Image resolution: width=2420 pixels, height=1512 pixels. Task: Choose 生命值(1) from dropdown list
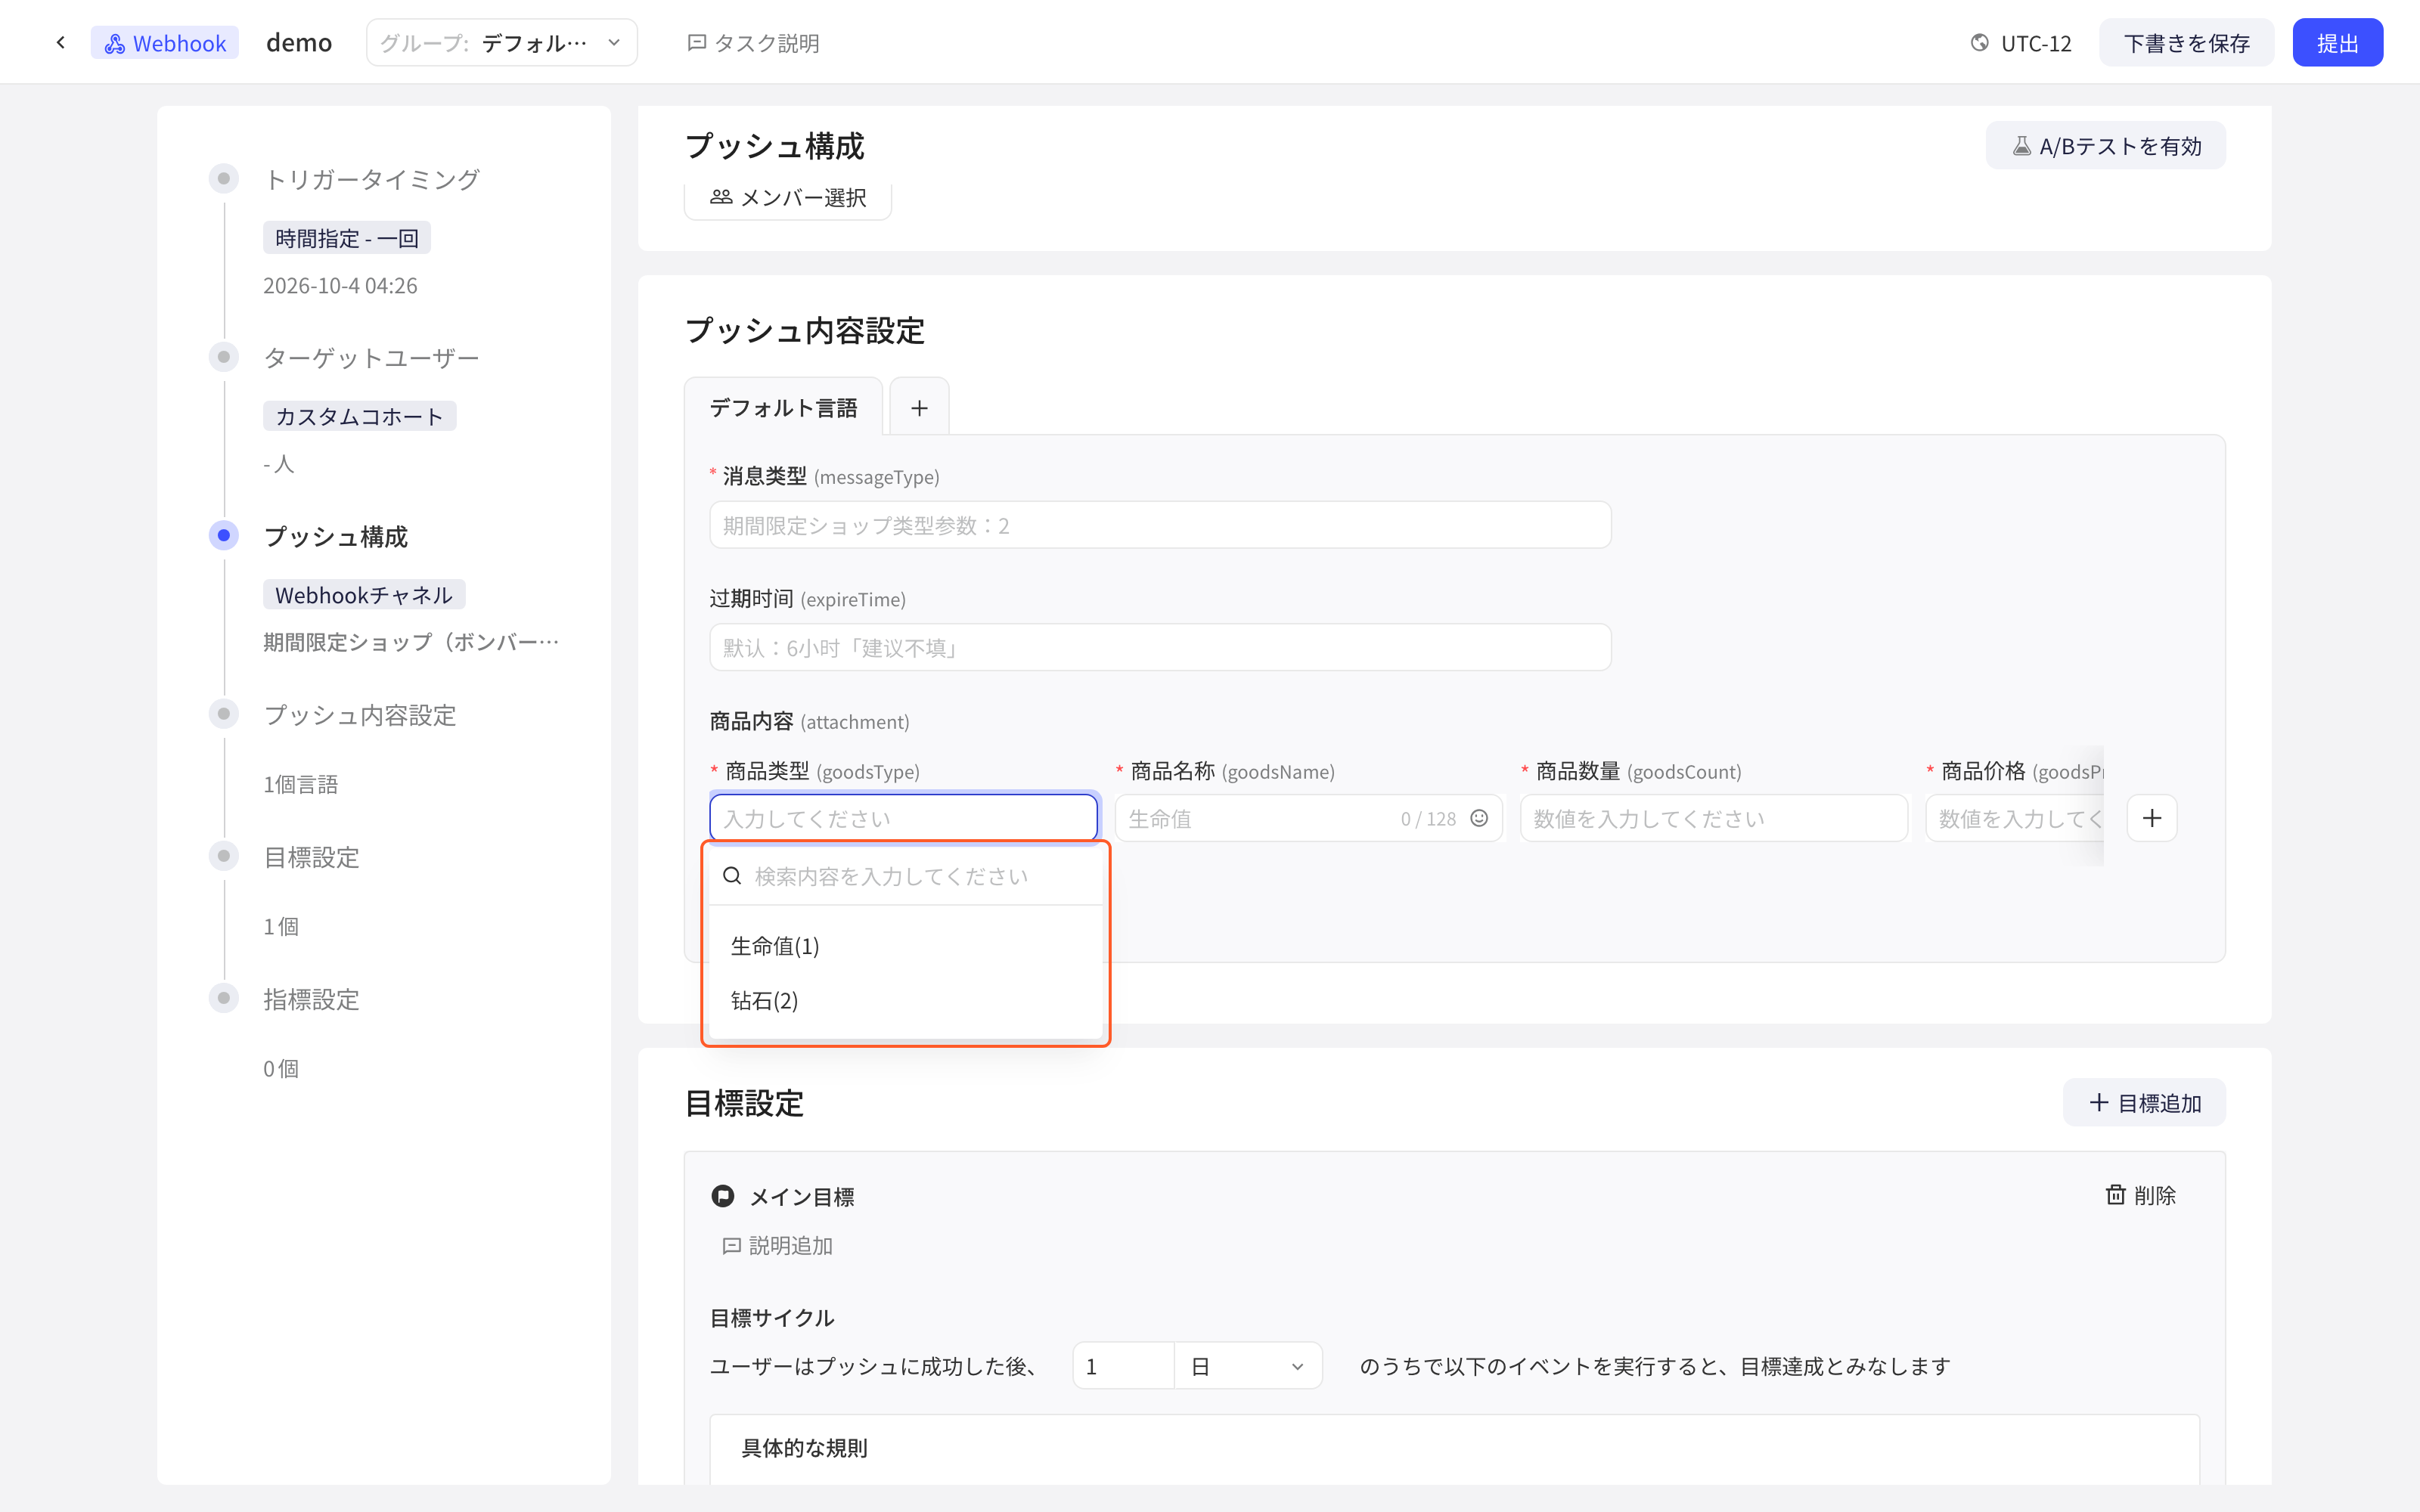click(906, 946)
